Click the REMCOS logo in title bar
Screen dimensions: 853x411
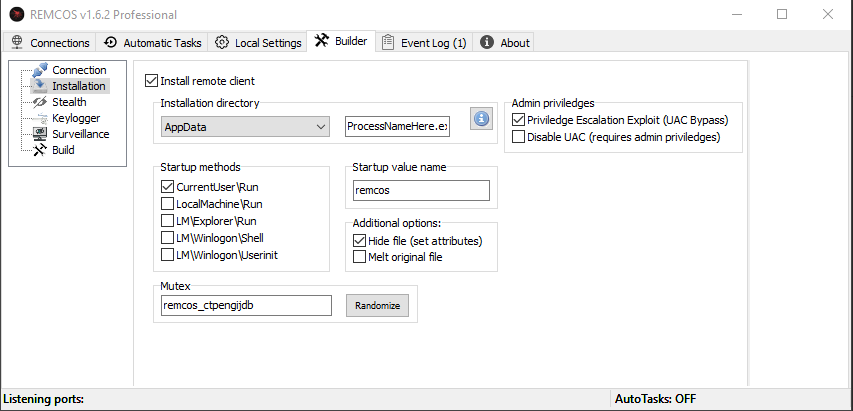17,14
